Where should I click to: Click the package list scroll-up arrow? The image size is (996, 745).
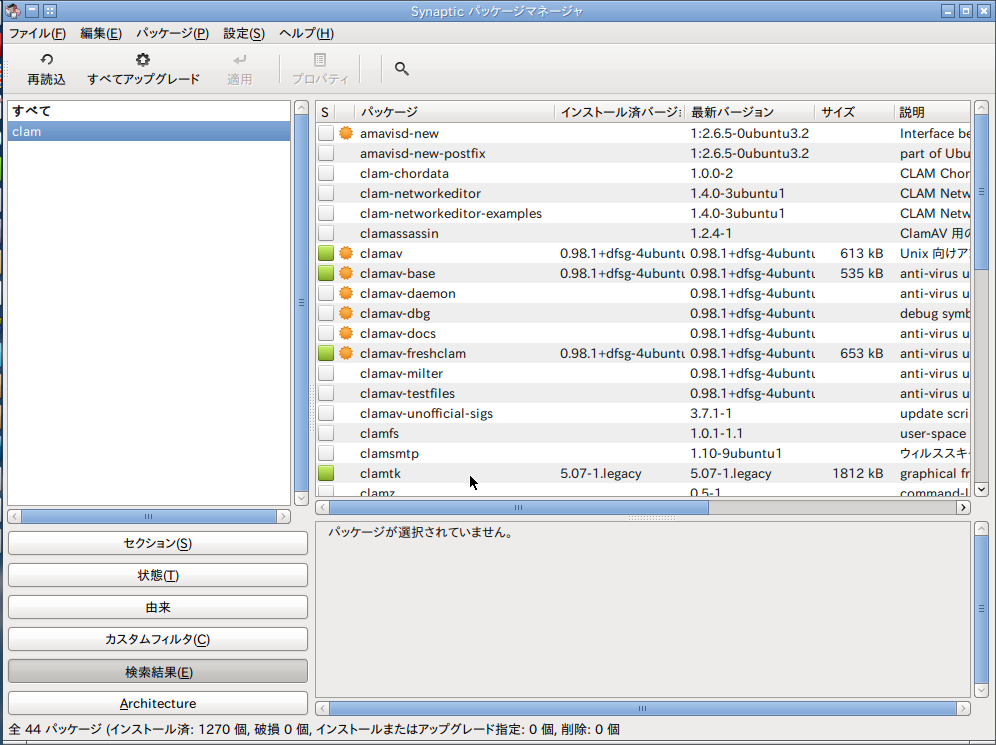[x=981, y=107]
